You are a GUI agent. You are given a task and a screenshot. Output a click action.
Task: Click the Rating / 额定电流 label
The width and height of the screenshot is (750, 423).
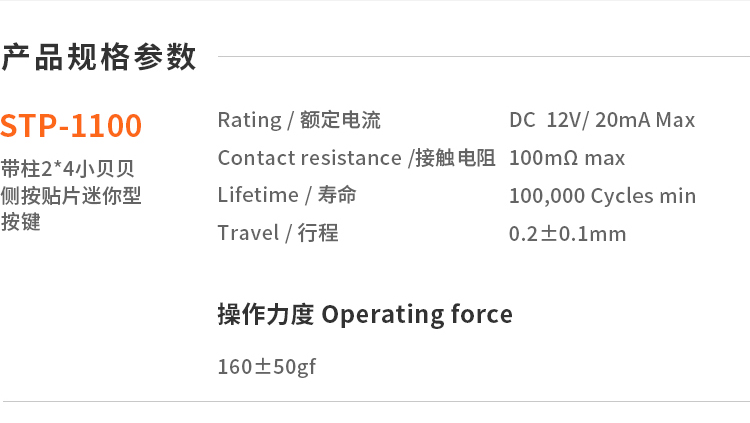tap(299, 121)
